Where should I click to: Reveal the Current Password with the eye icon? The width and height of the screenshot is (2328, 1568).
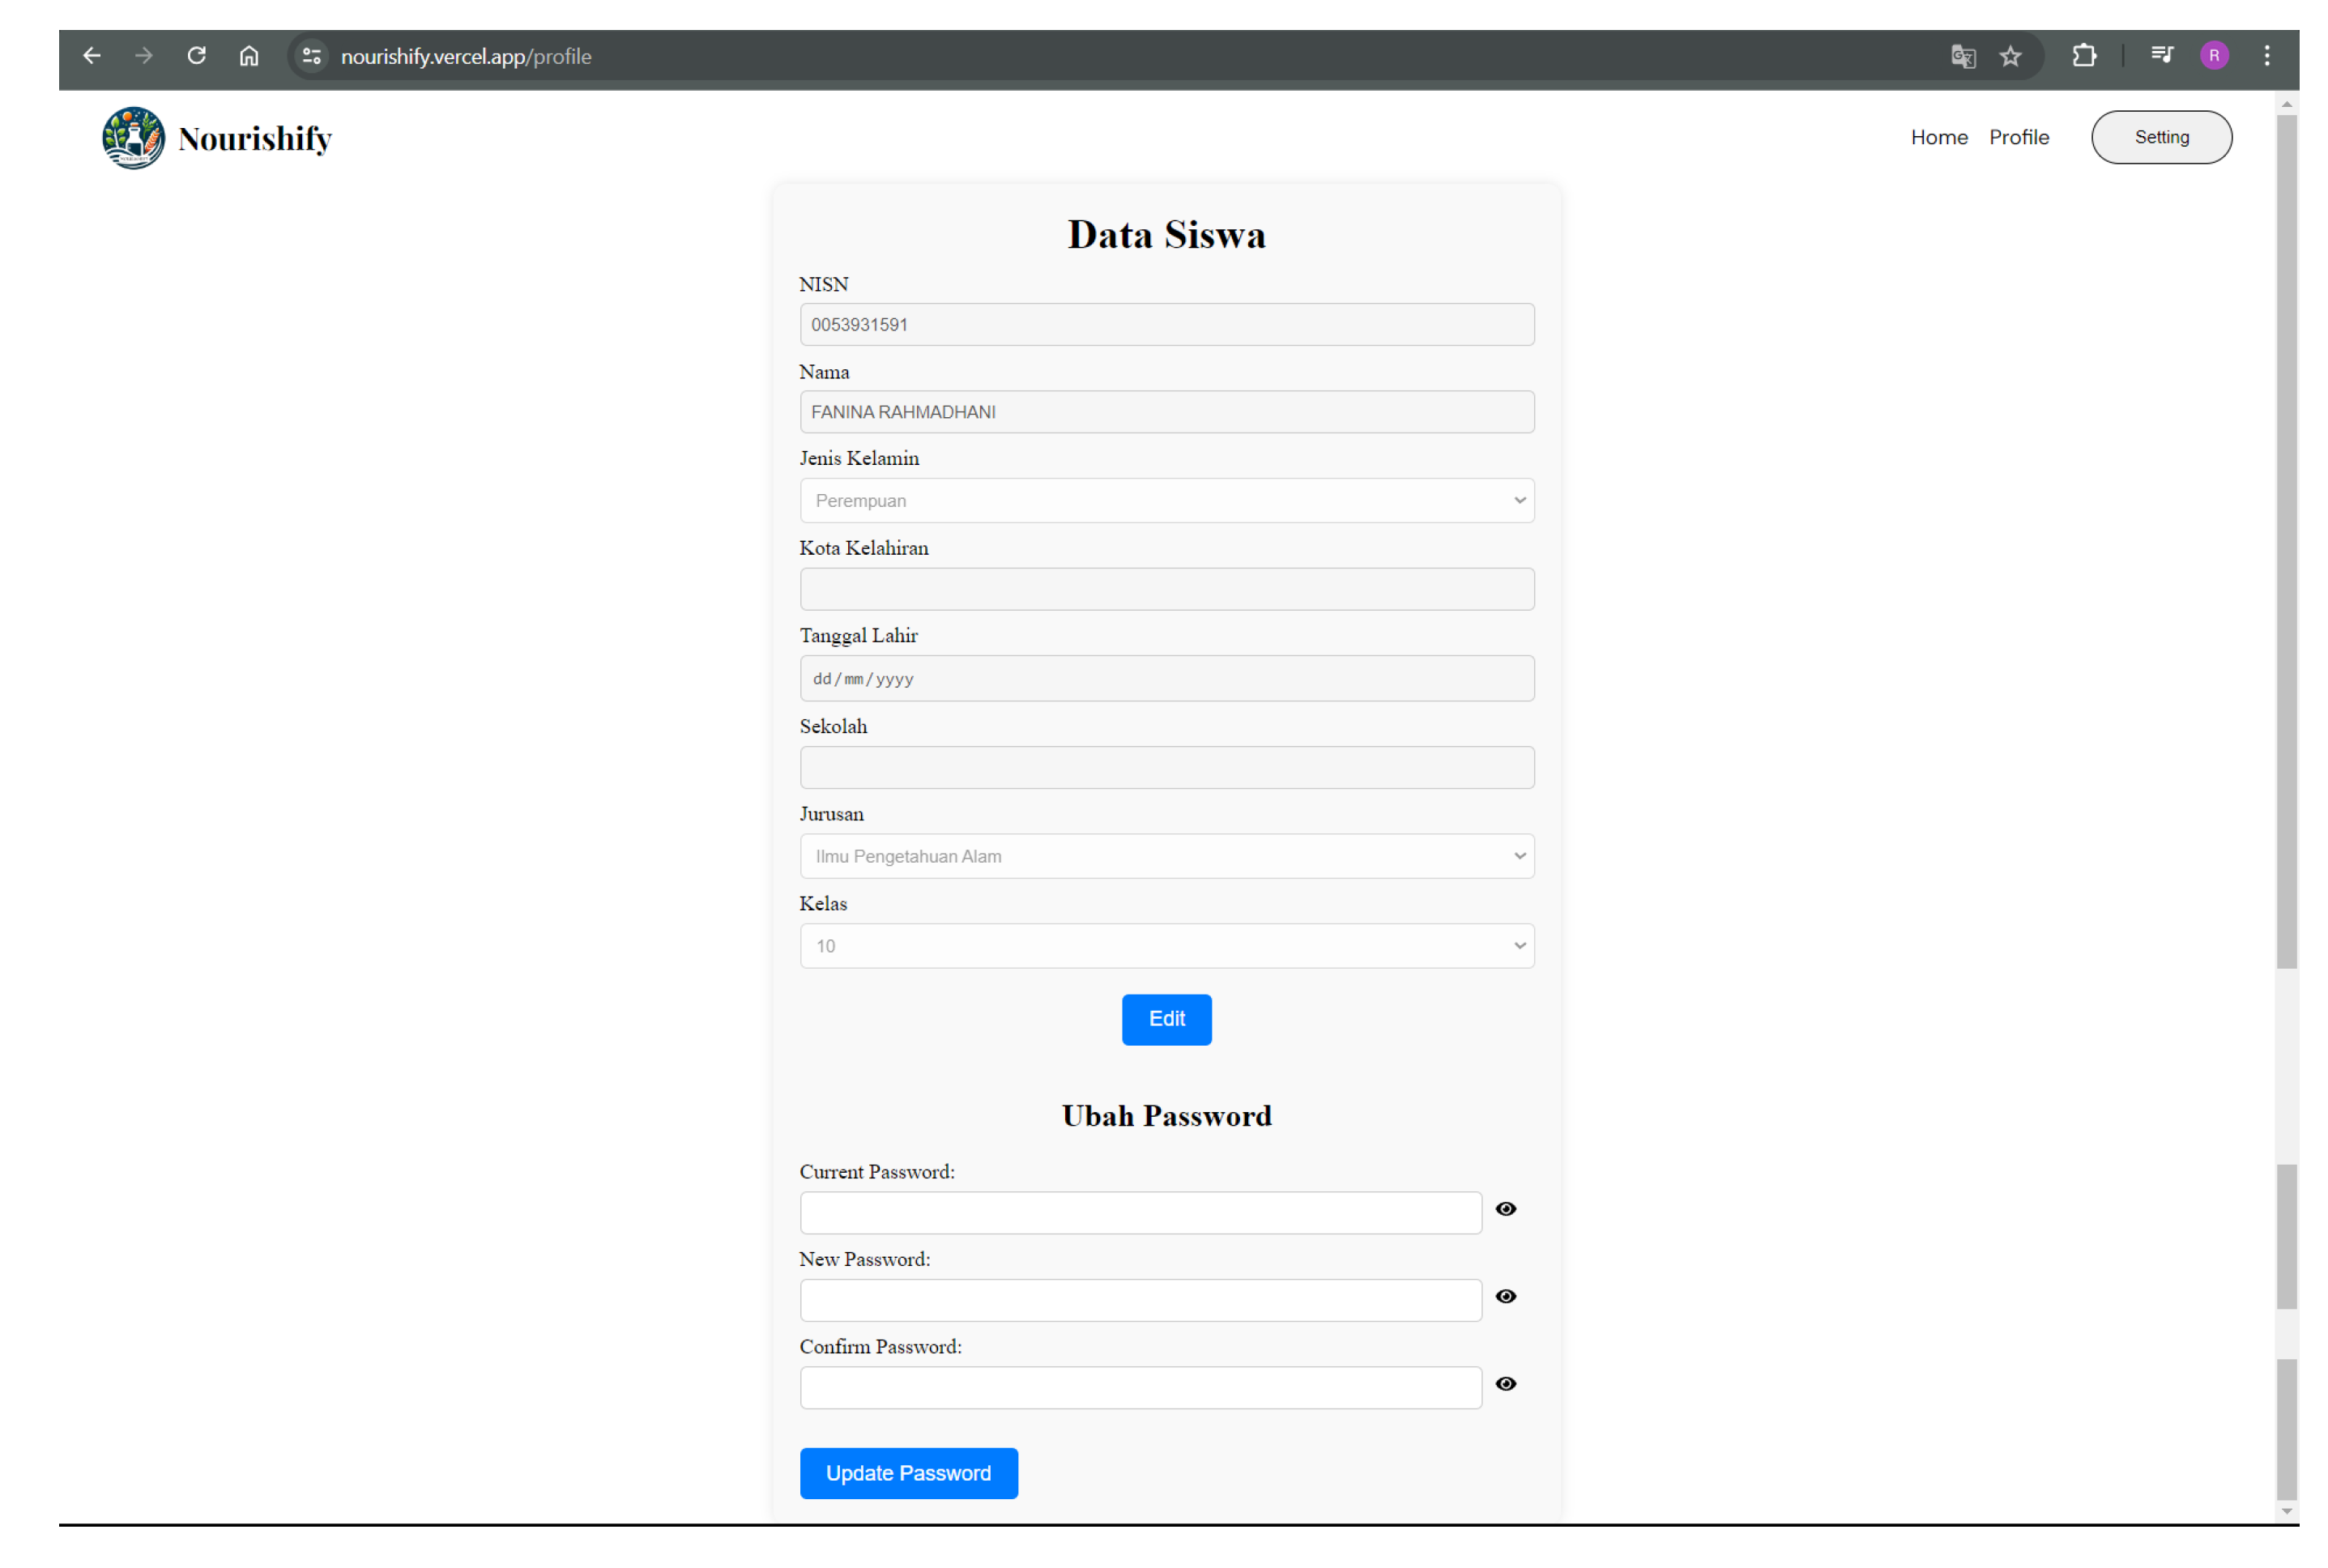(1506, 1209)
